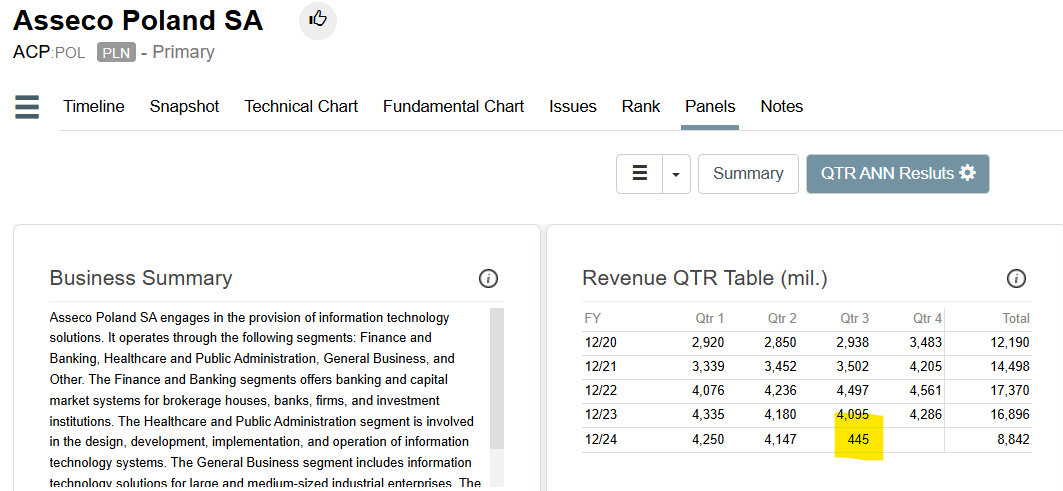The height and width of the screenshot is (491, 1063).
Task: View the Rank tab
Action: [640, 107]
